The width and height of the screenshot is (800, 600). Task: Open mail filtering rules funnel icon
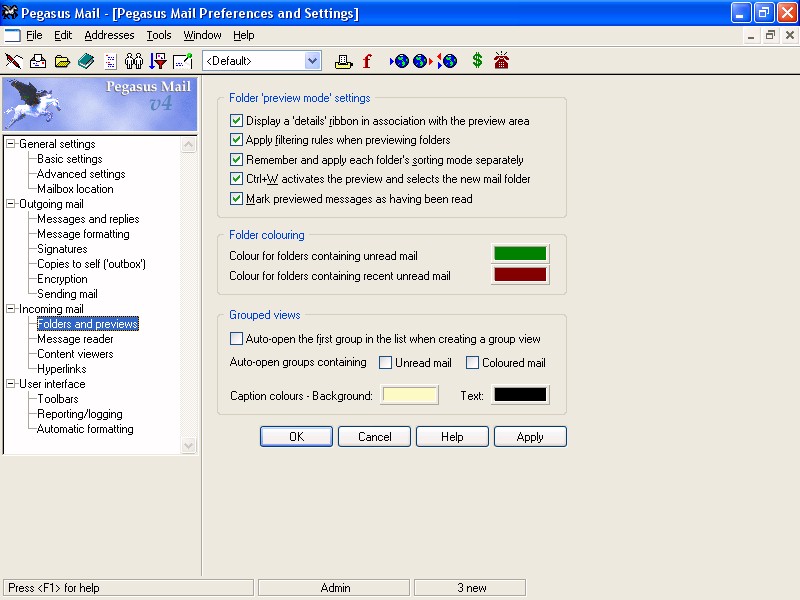(158, 61)
